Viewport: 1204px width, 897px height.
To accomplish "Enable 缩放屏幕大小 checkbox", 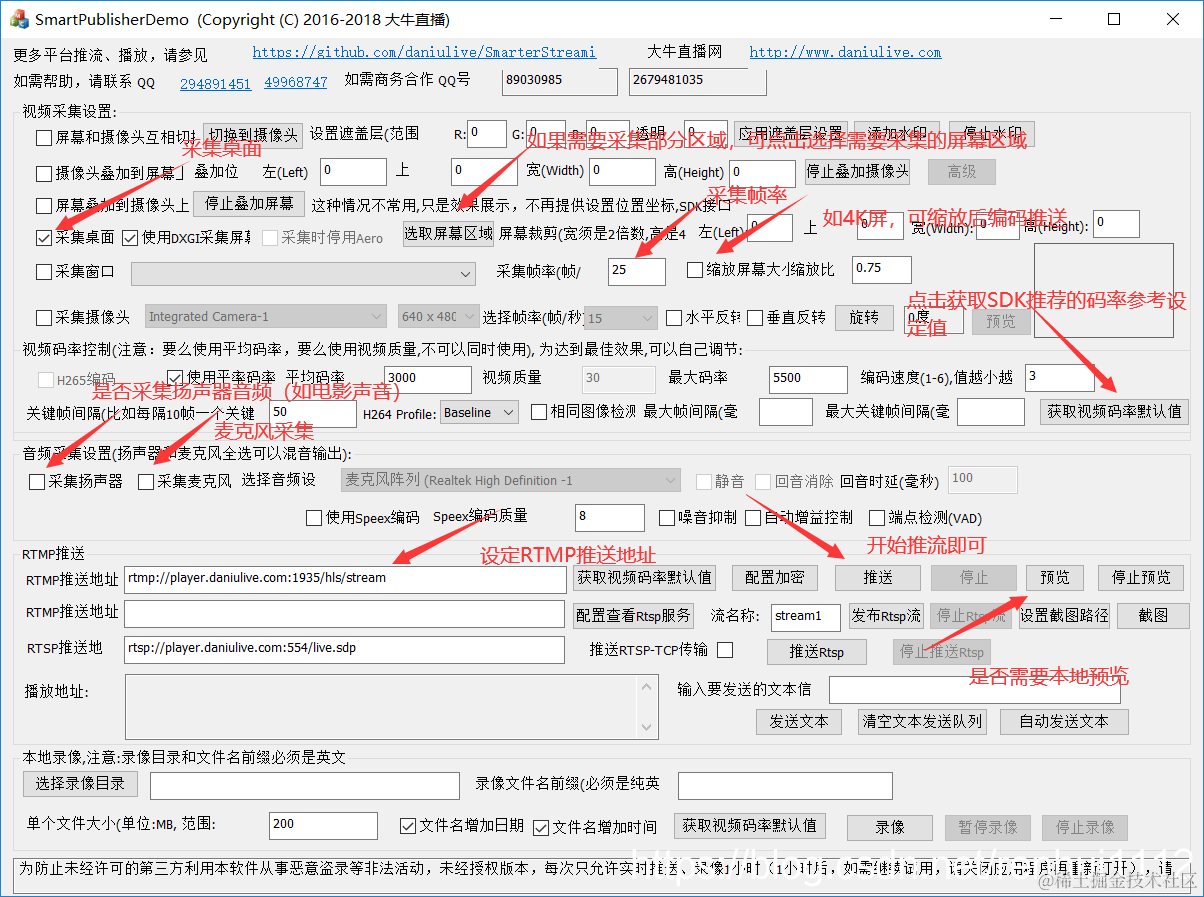I will (x=695, y=270).
